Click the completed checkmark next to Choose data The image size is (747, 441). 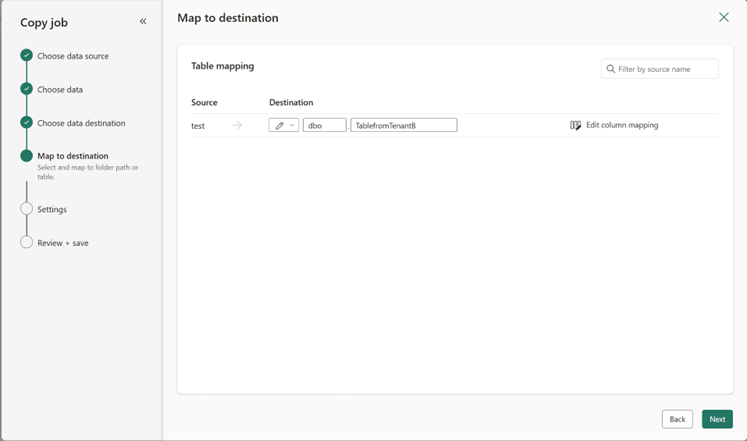click(x=27, y=90)
